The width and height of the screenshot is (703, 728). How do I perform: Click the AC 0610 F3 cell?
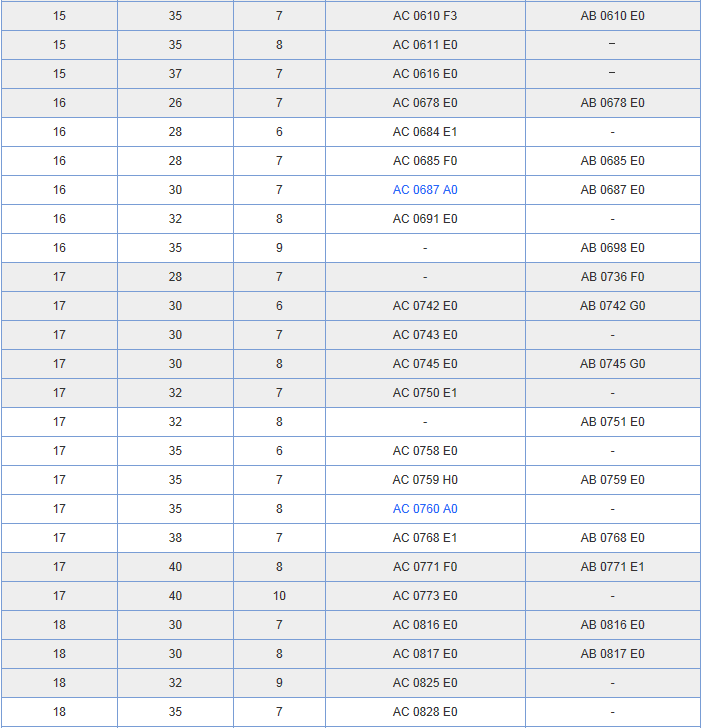425,16
